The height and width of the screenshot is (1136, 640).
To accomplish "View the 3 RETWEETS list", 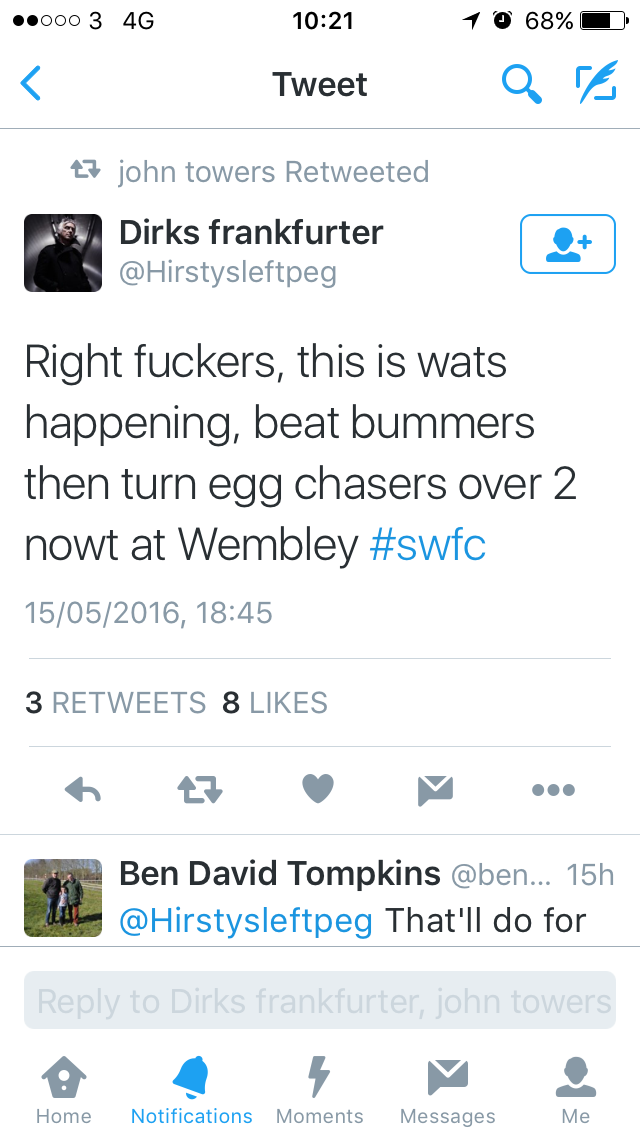I will pos(115,703).
